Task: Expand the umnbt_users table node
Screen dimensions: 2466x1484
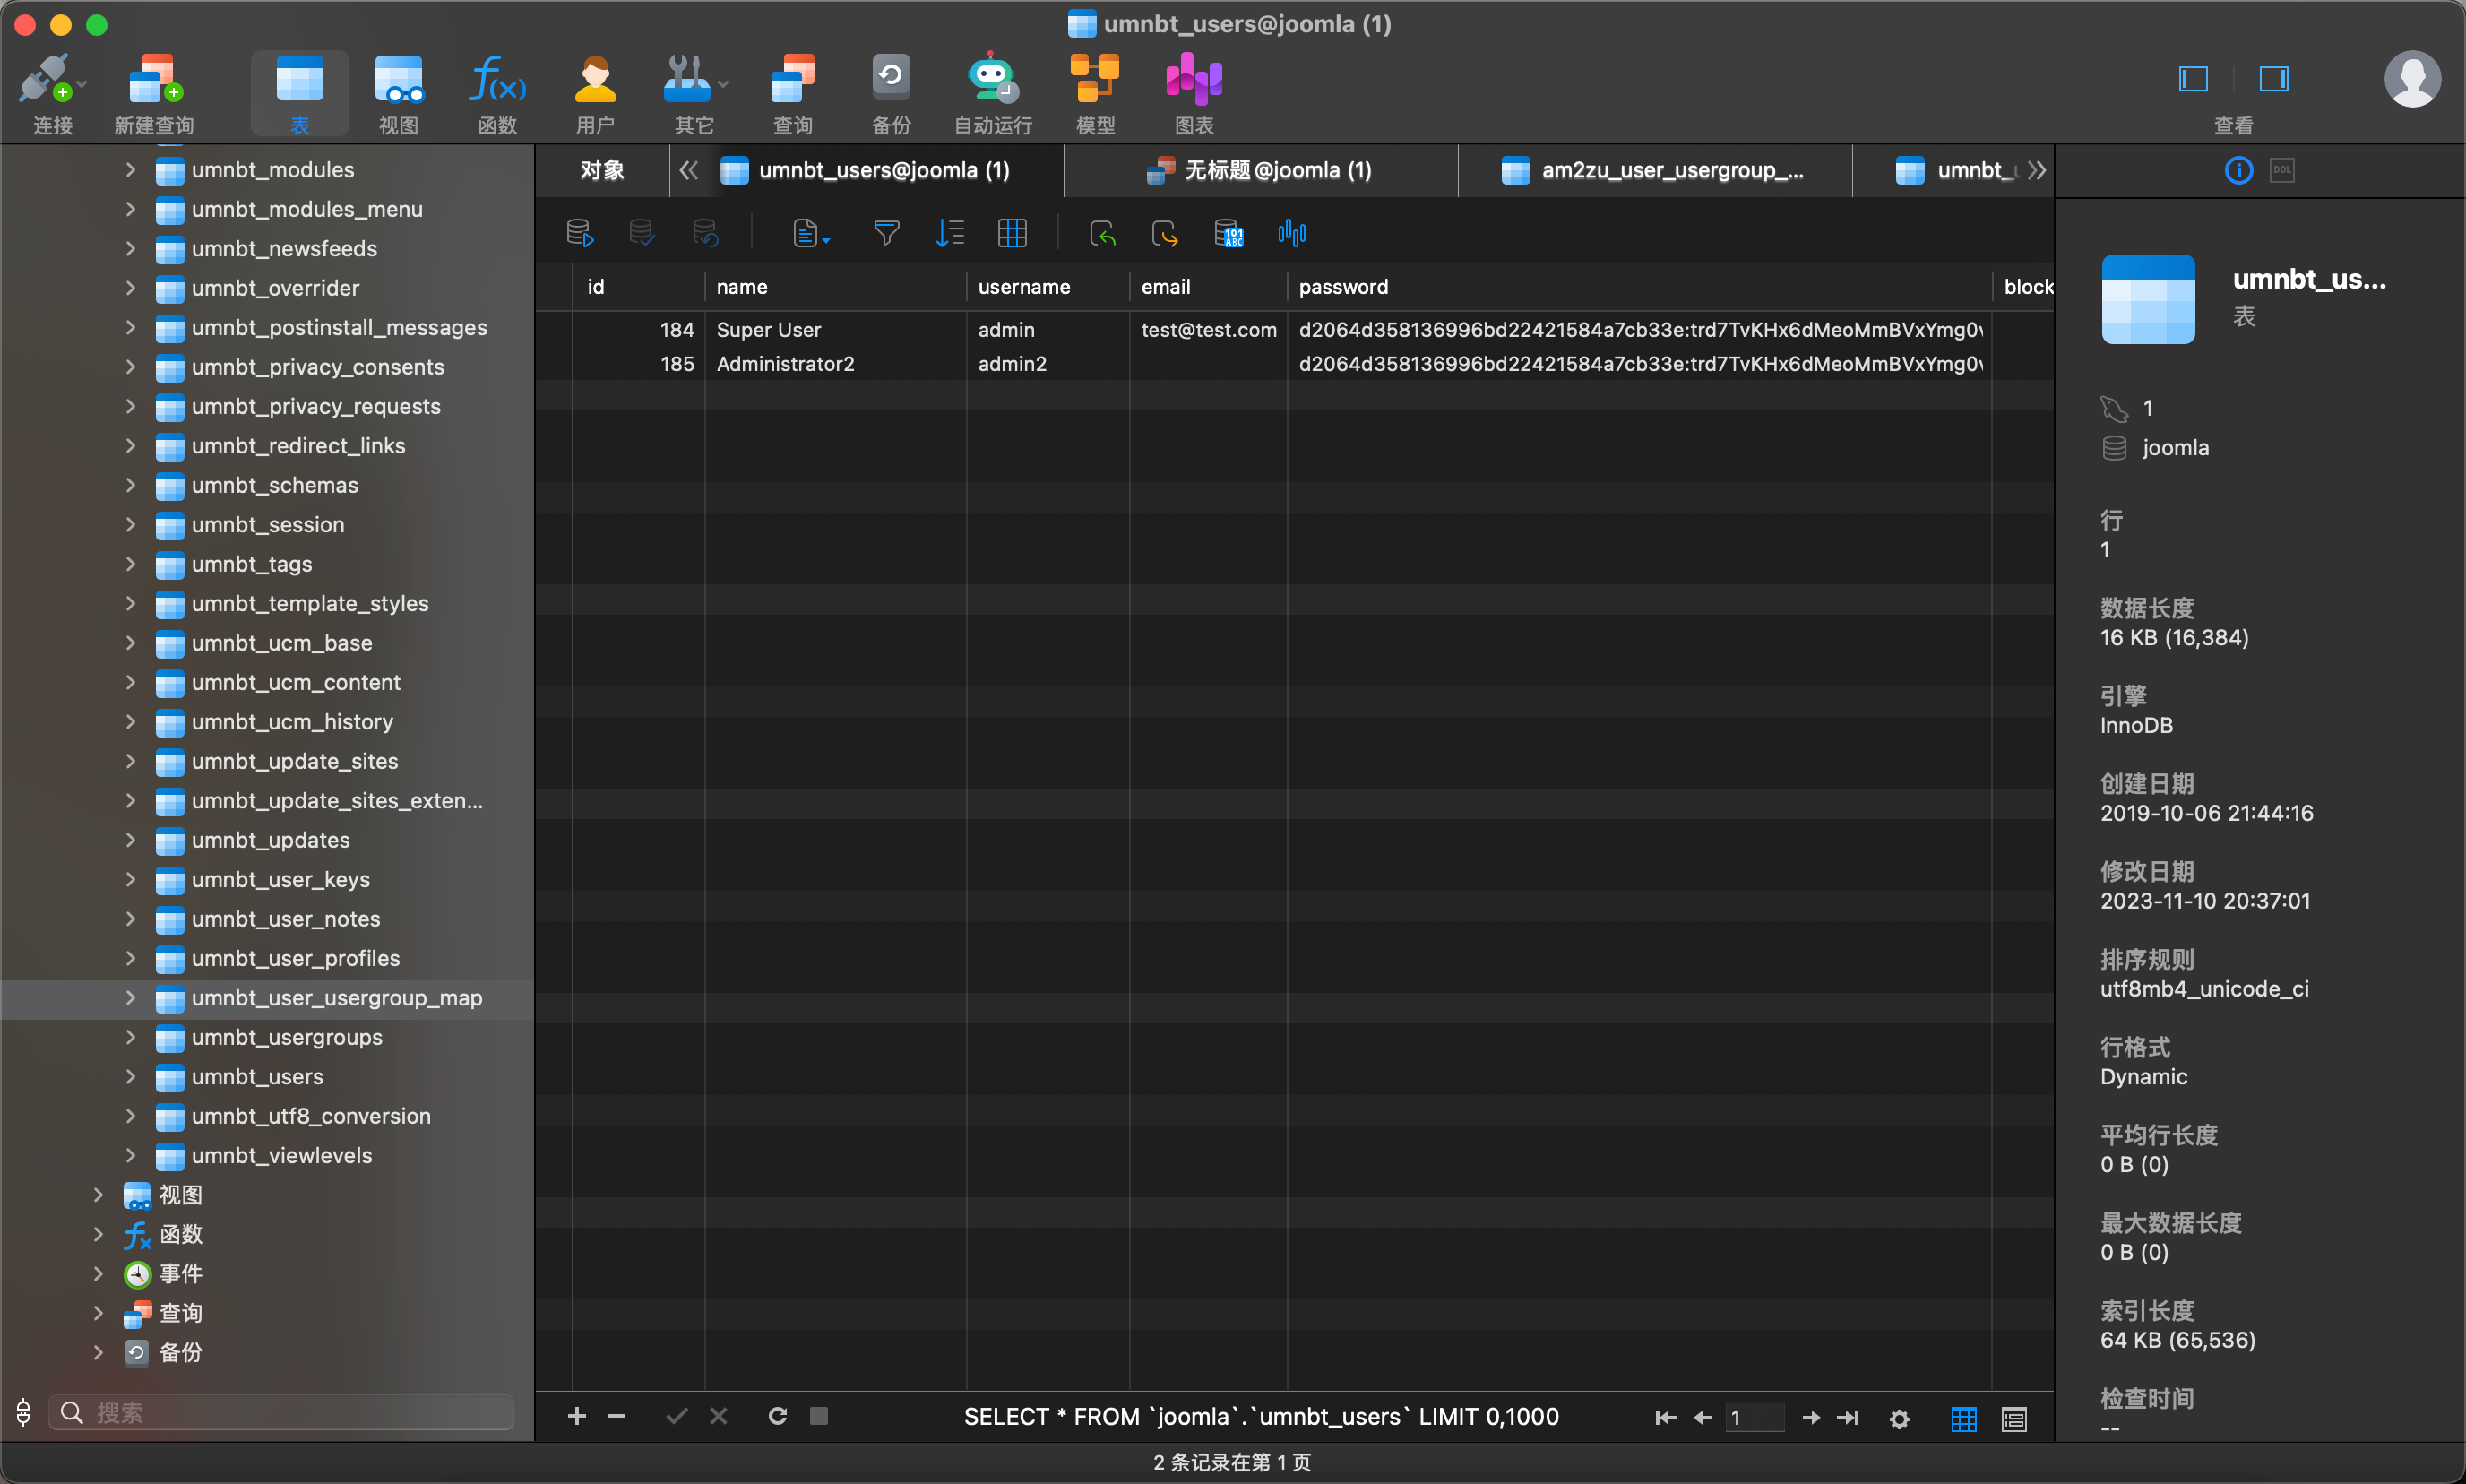Action: [130, 1076]
